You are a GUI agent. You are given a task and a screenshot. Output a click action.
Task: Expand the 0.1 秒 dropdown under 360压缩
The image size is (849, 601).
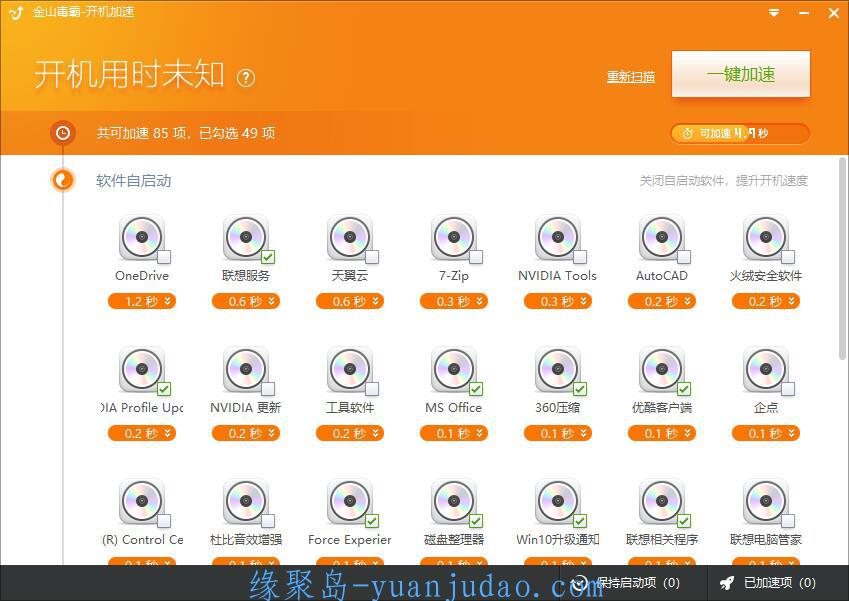point(558,433)
